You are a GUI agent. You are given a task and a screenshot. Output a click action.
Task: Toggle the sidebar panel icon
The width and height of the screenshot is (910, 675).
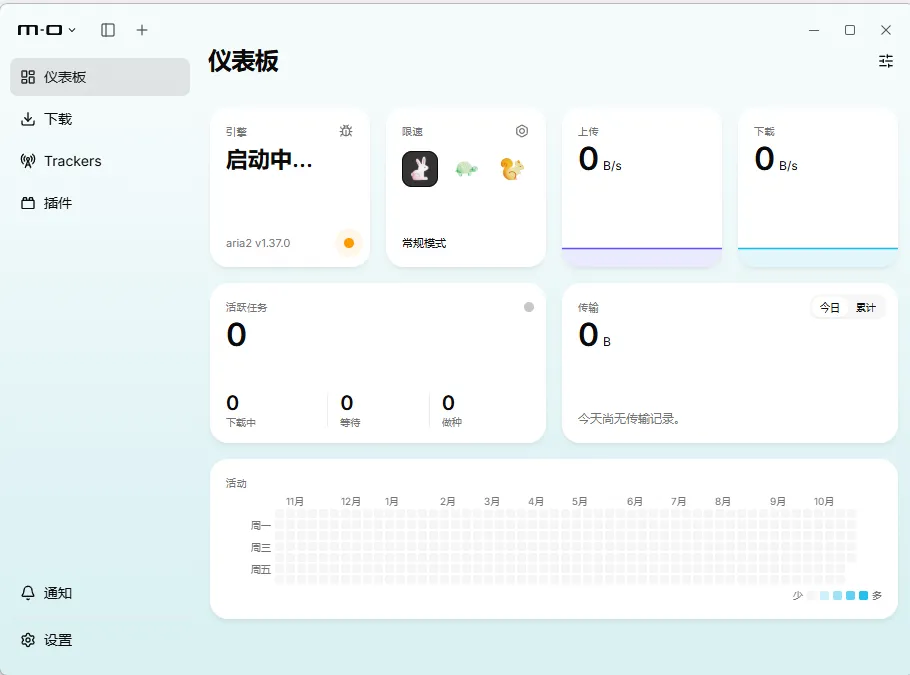pos(108,30)
